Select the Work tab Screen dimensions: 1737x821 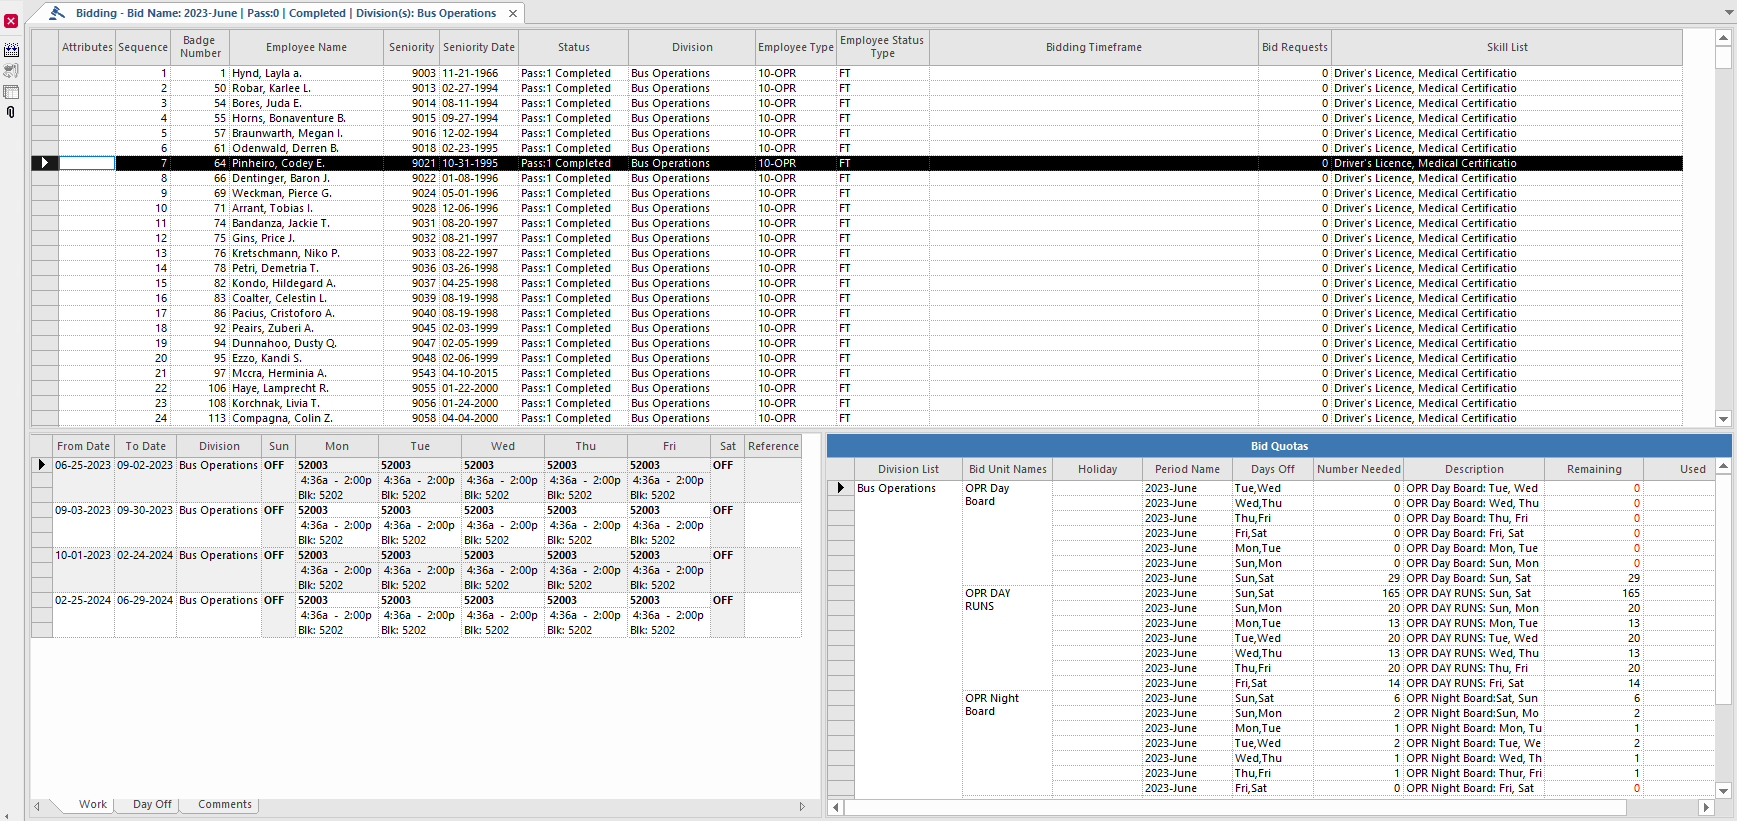click(93, 804)
